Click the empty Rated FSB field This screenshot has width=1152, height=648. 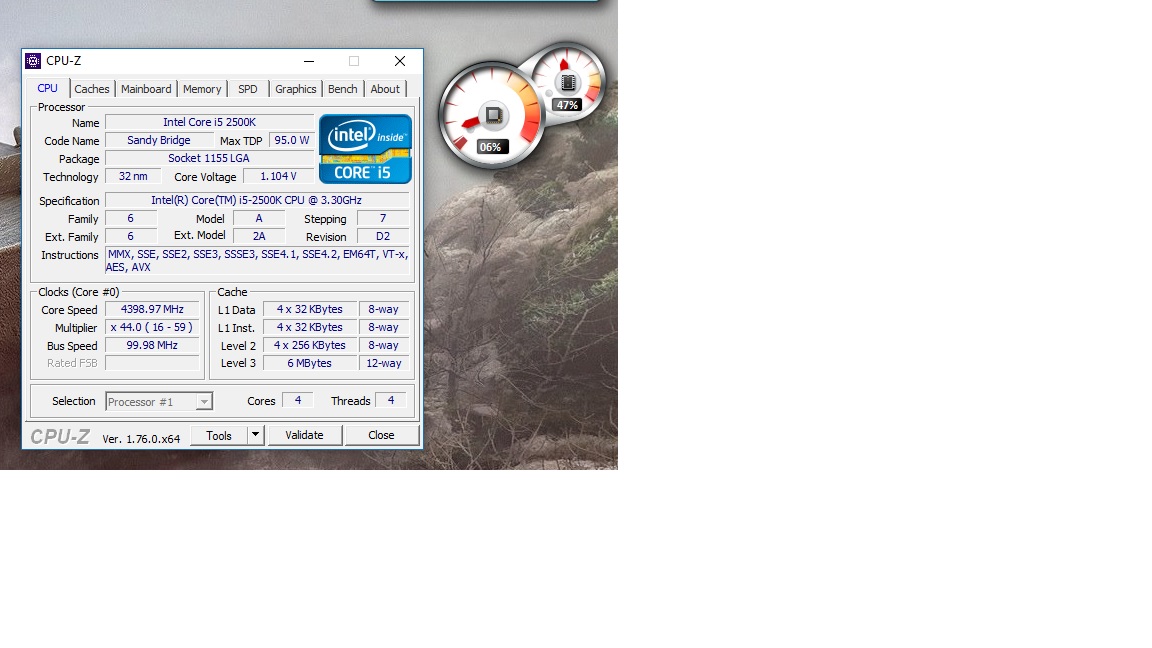point(152,363)
